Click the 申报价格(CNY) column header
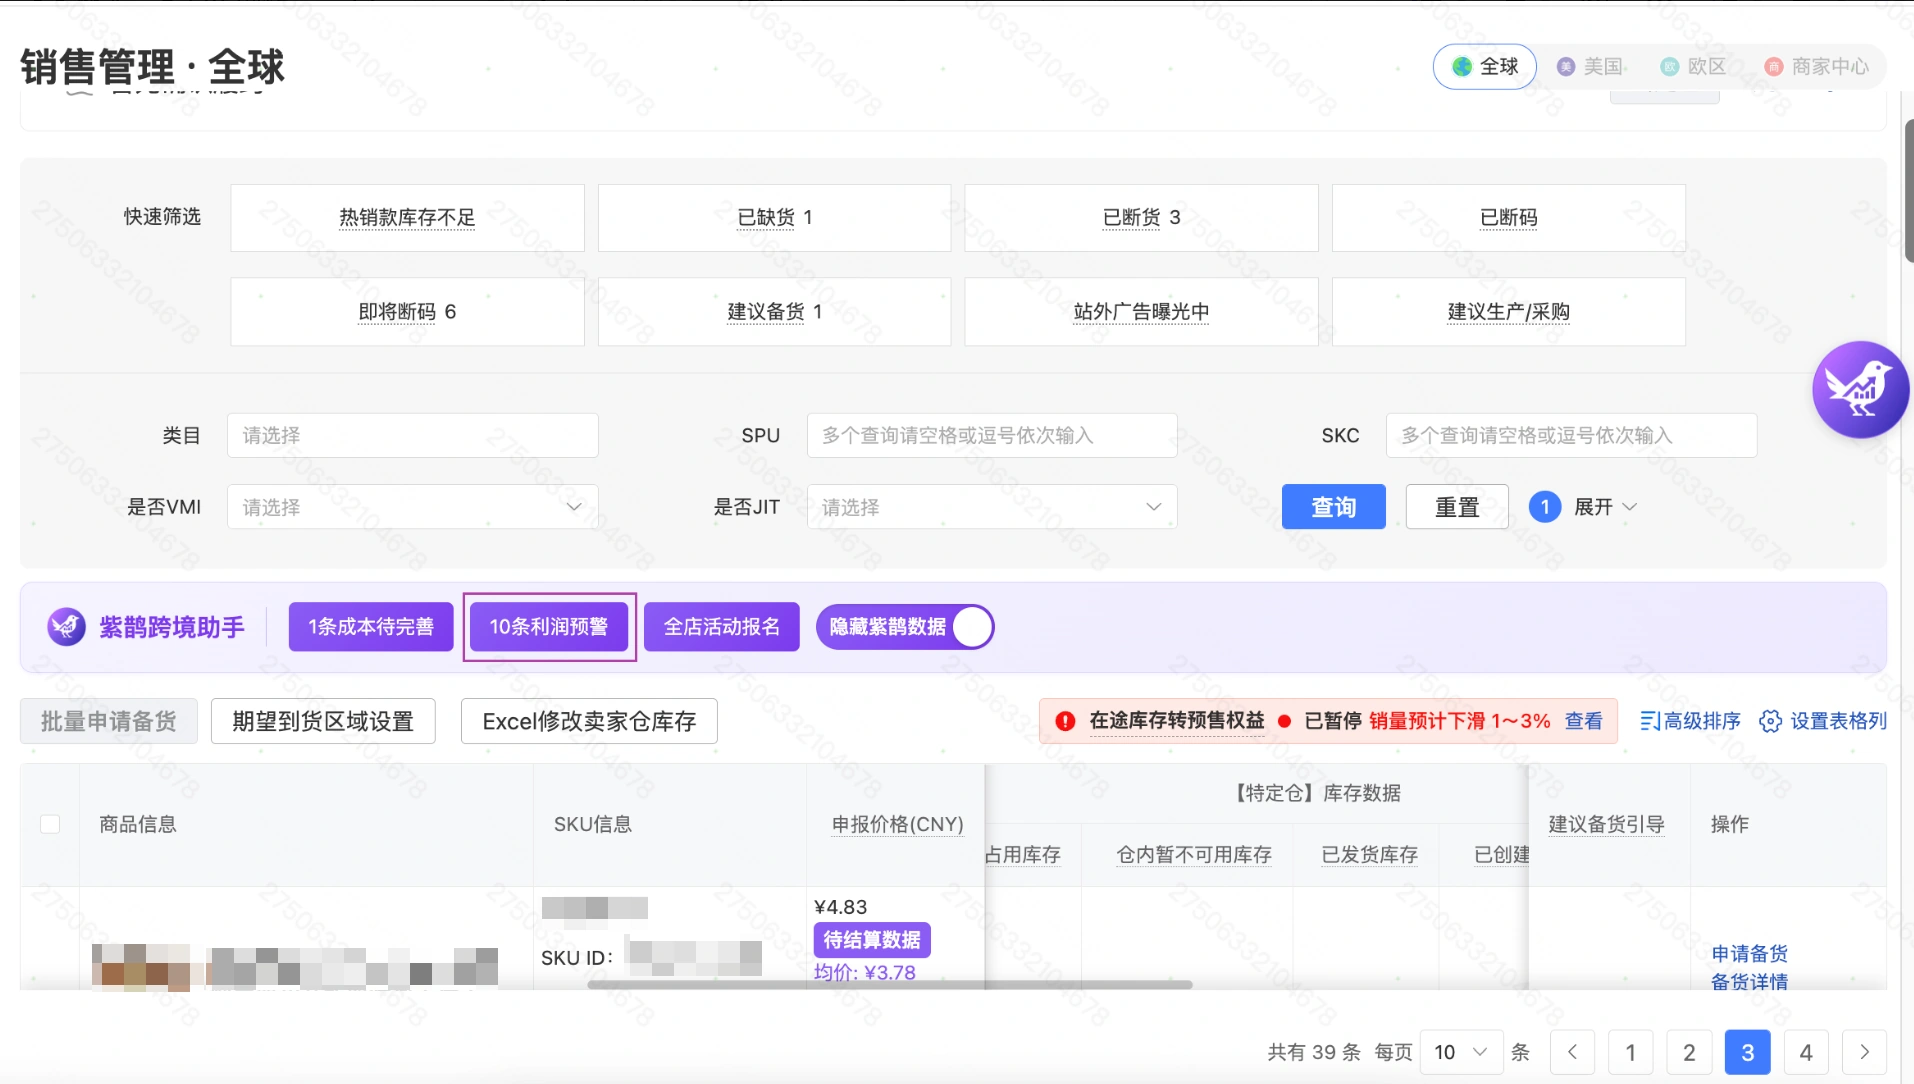 (x=897, y=824)
